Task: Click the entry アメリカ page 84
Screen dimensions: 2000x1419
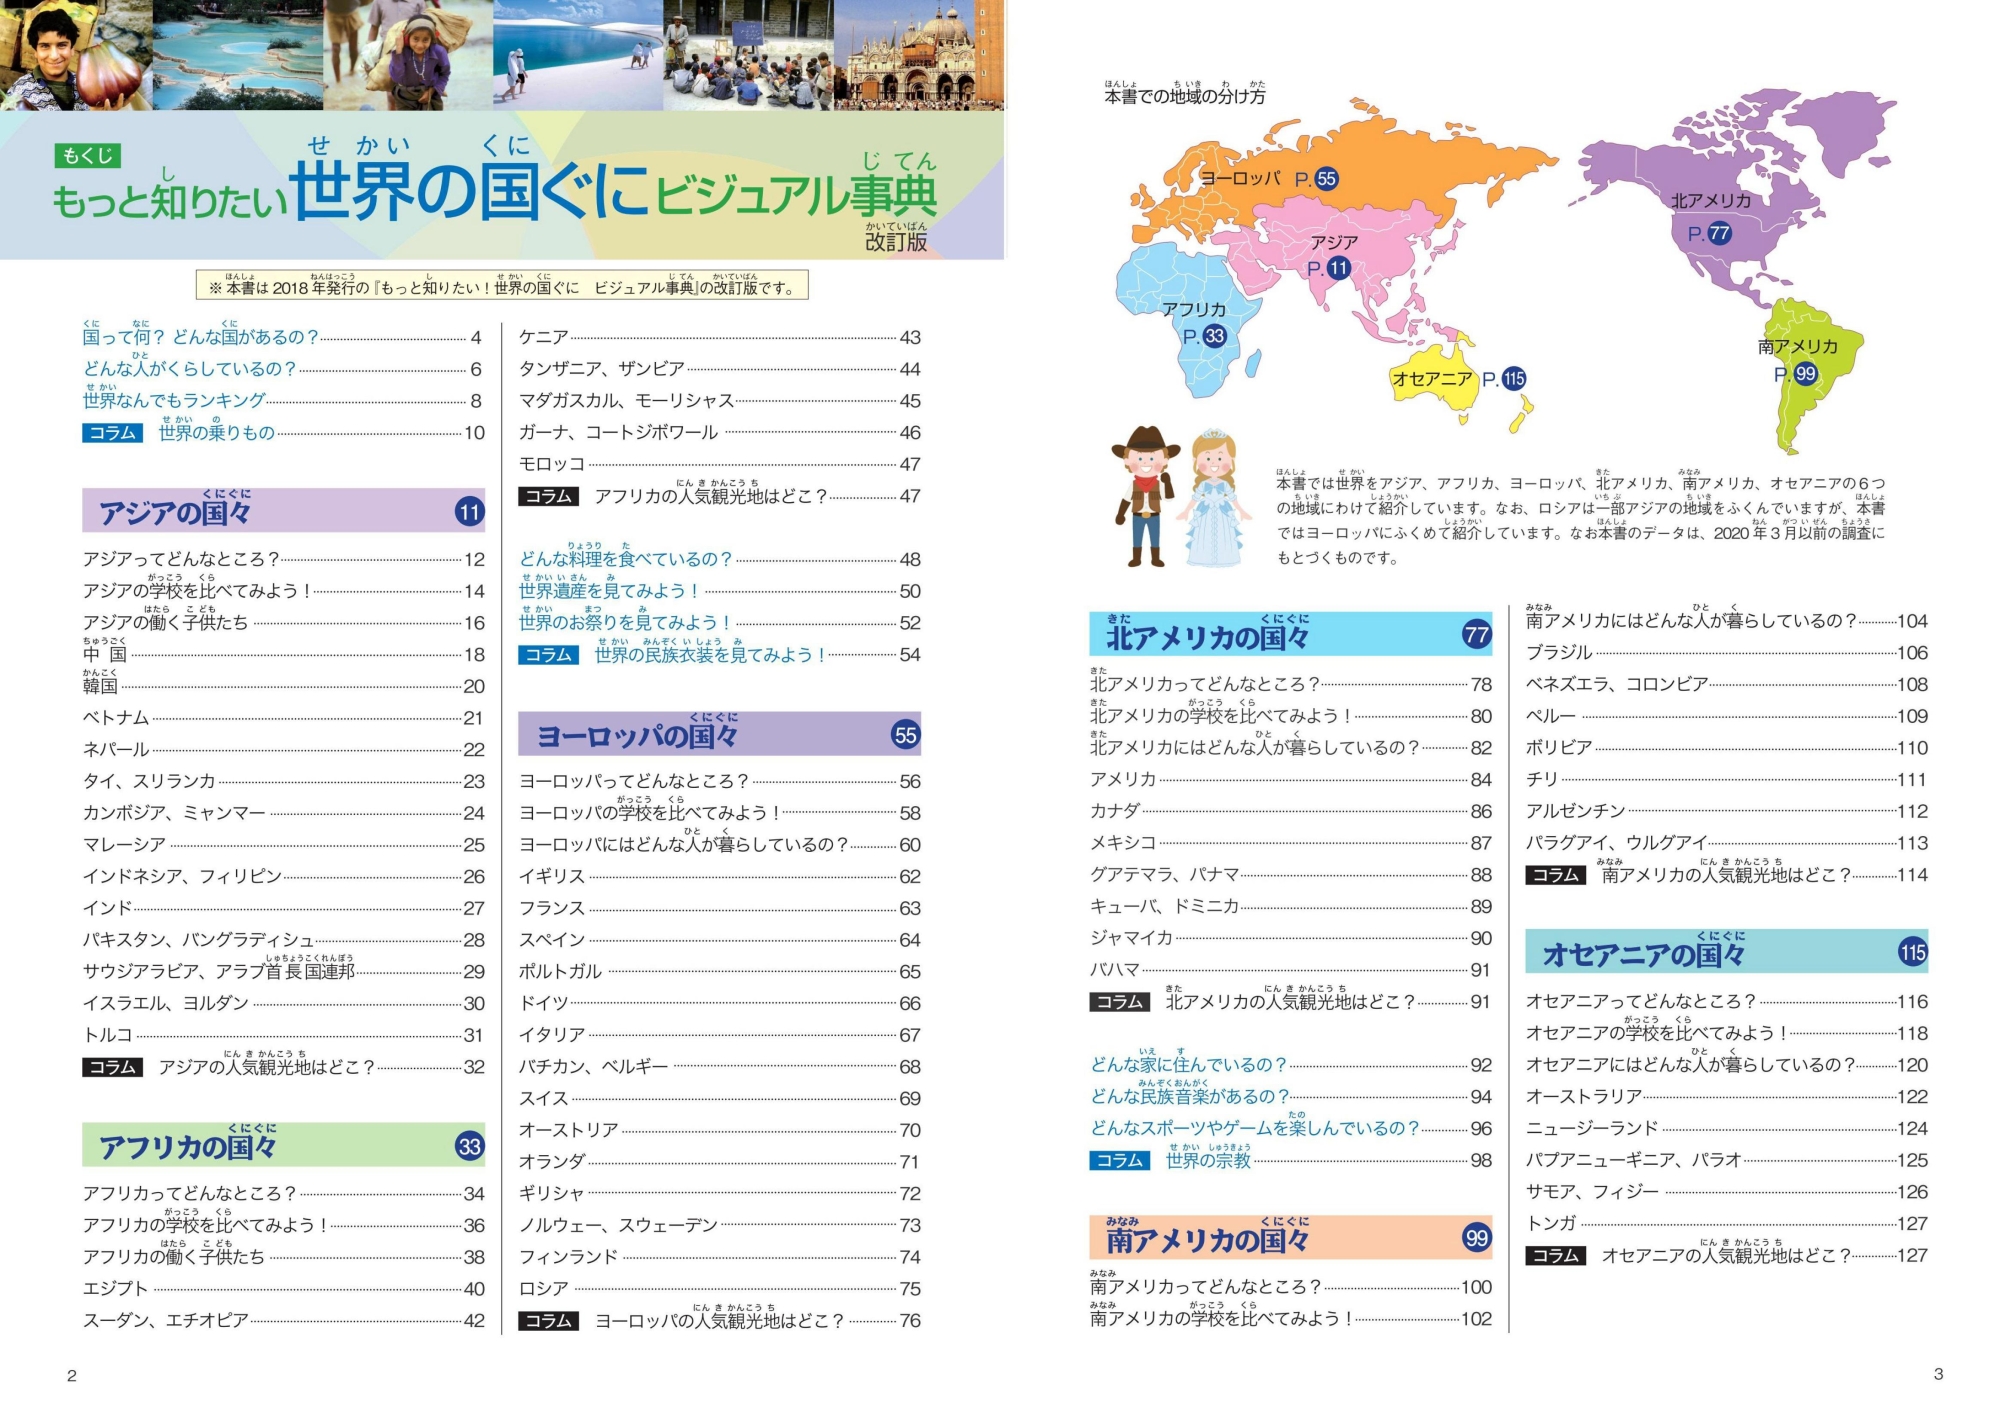Action: pyautogui.click(x=1290, y=779)
